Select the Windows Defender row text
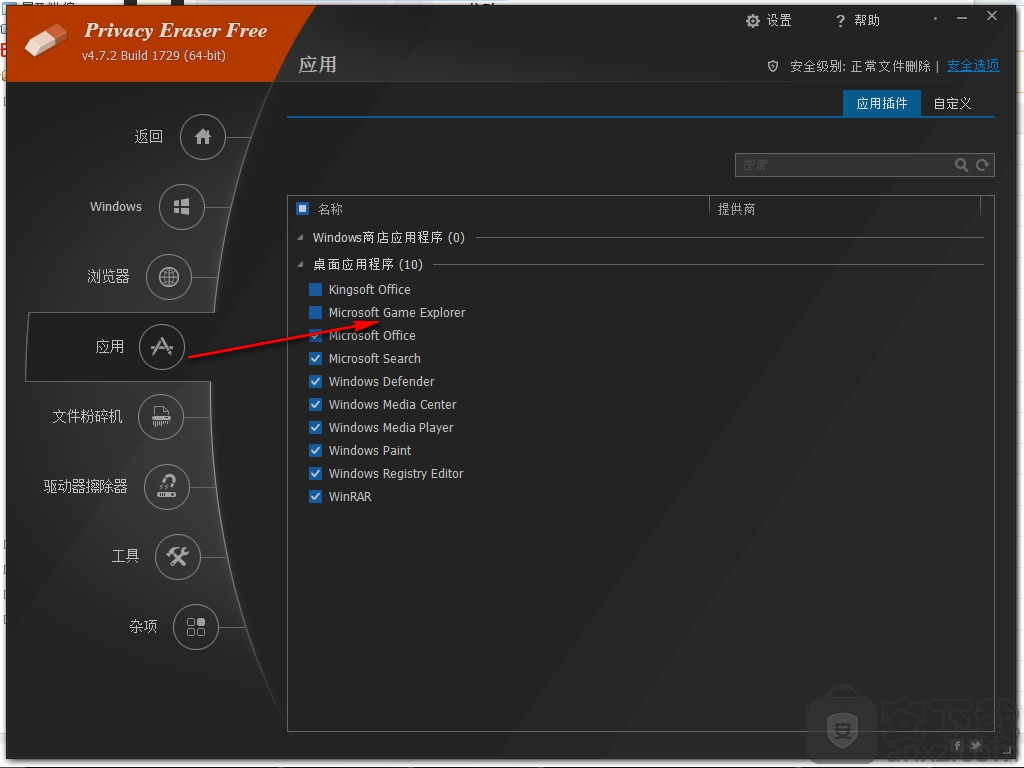Image resolution: width=1024 pixels, height=768 pixels. click(381, 381)
